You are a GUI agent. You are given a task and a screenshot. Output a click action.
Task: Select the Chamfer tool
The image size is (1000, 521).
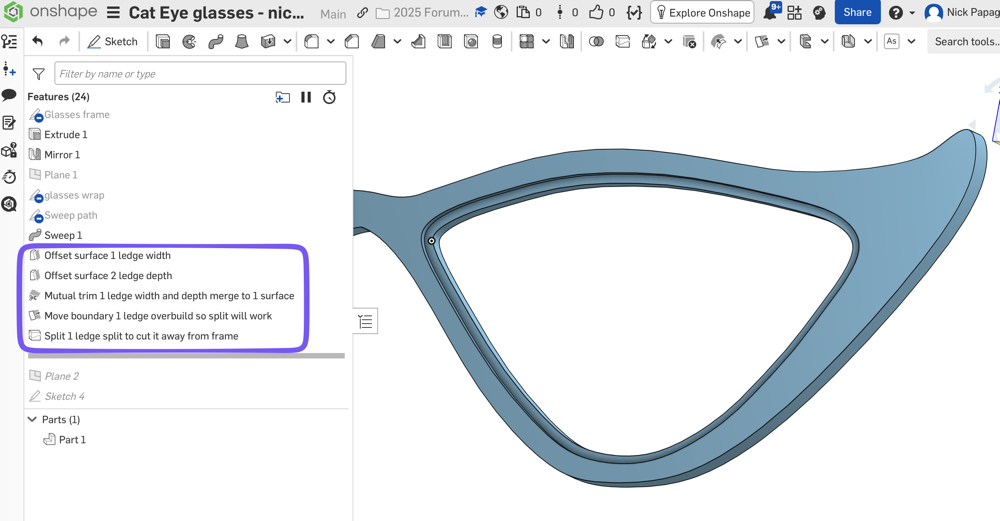351,42
